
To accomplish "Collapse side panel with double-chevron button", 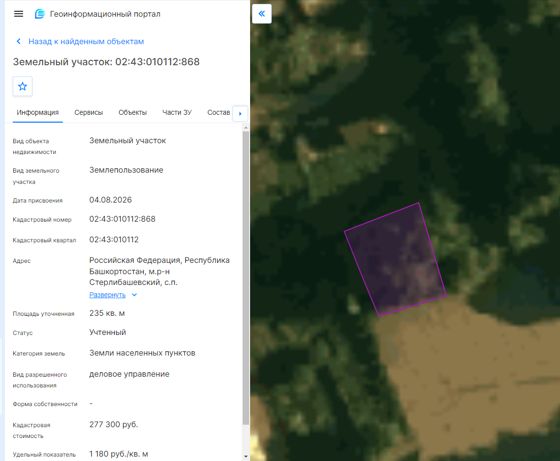I will [262, 14].
